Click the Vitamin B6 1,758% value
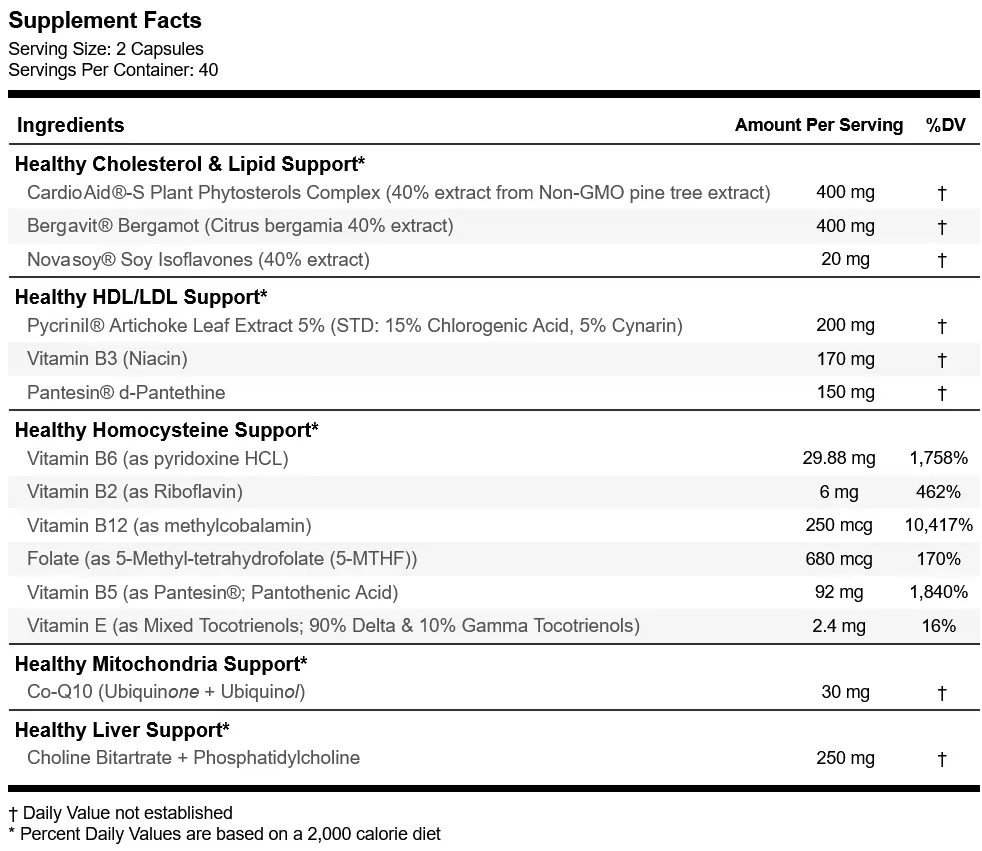The image size is (982, 851). (938, 458)
